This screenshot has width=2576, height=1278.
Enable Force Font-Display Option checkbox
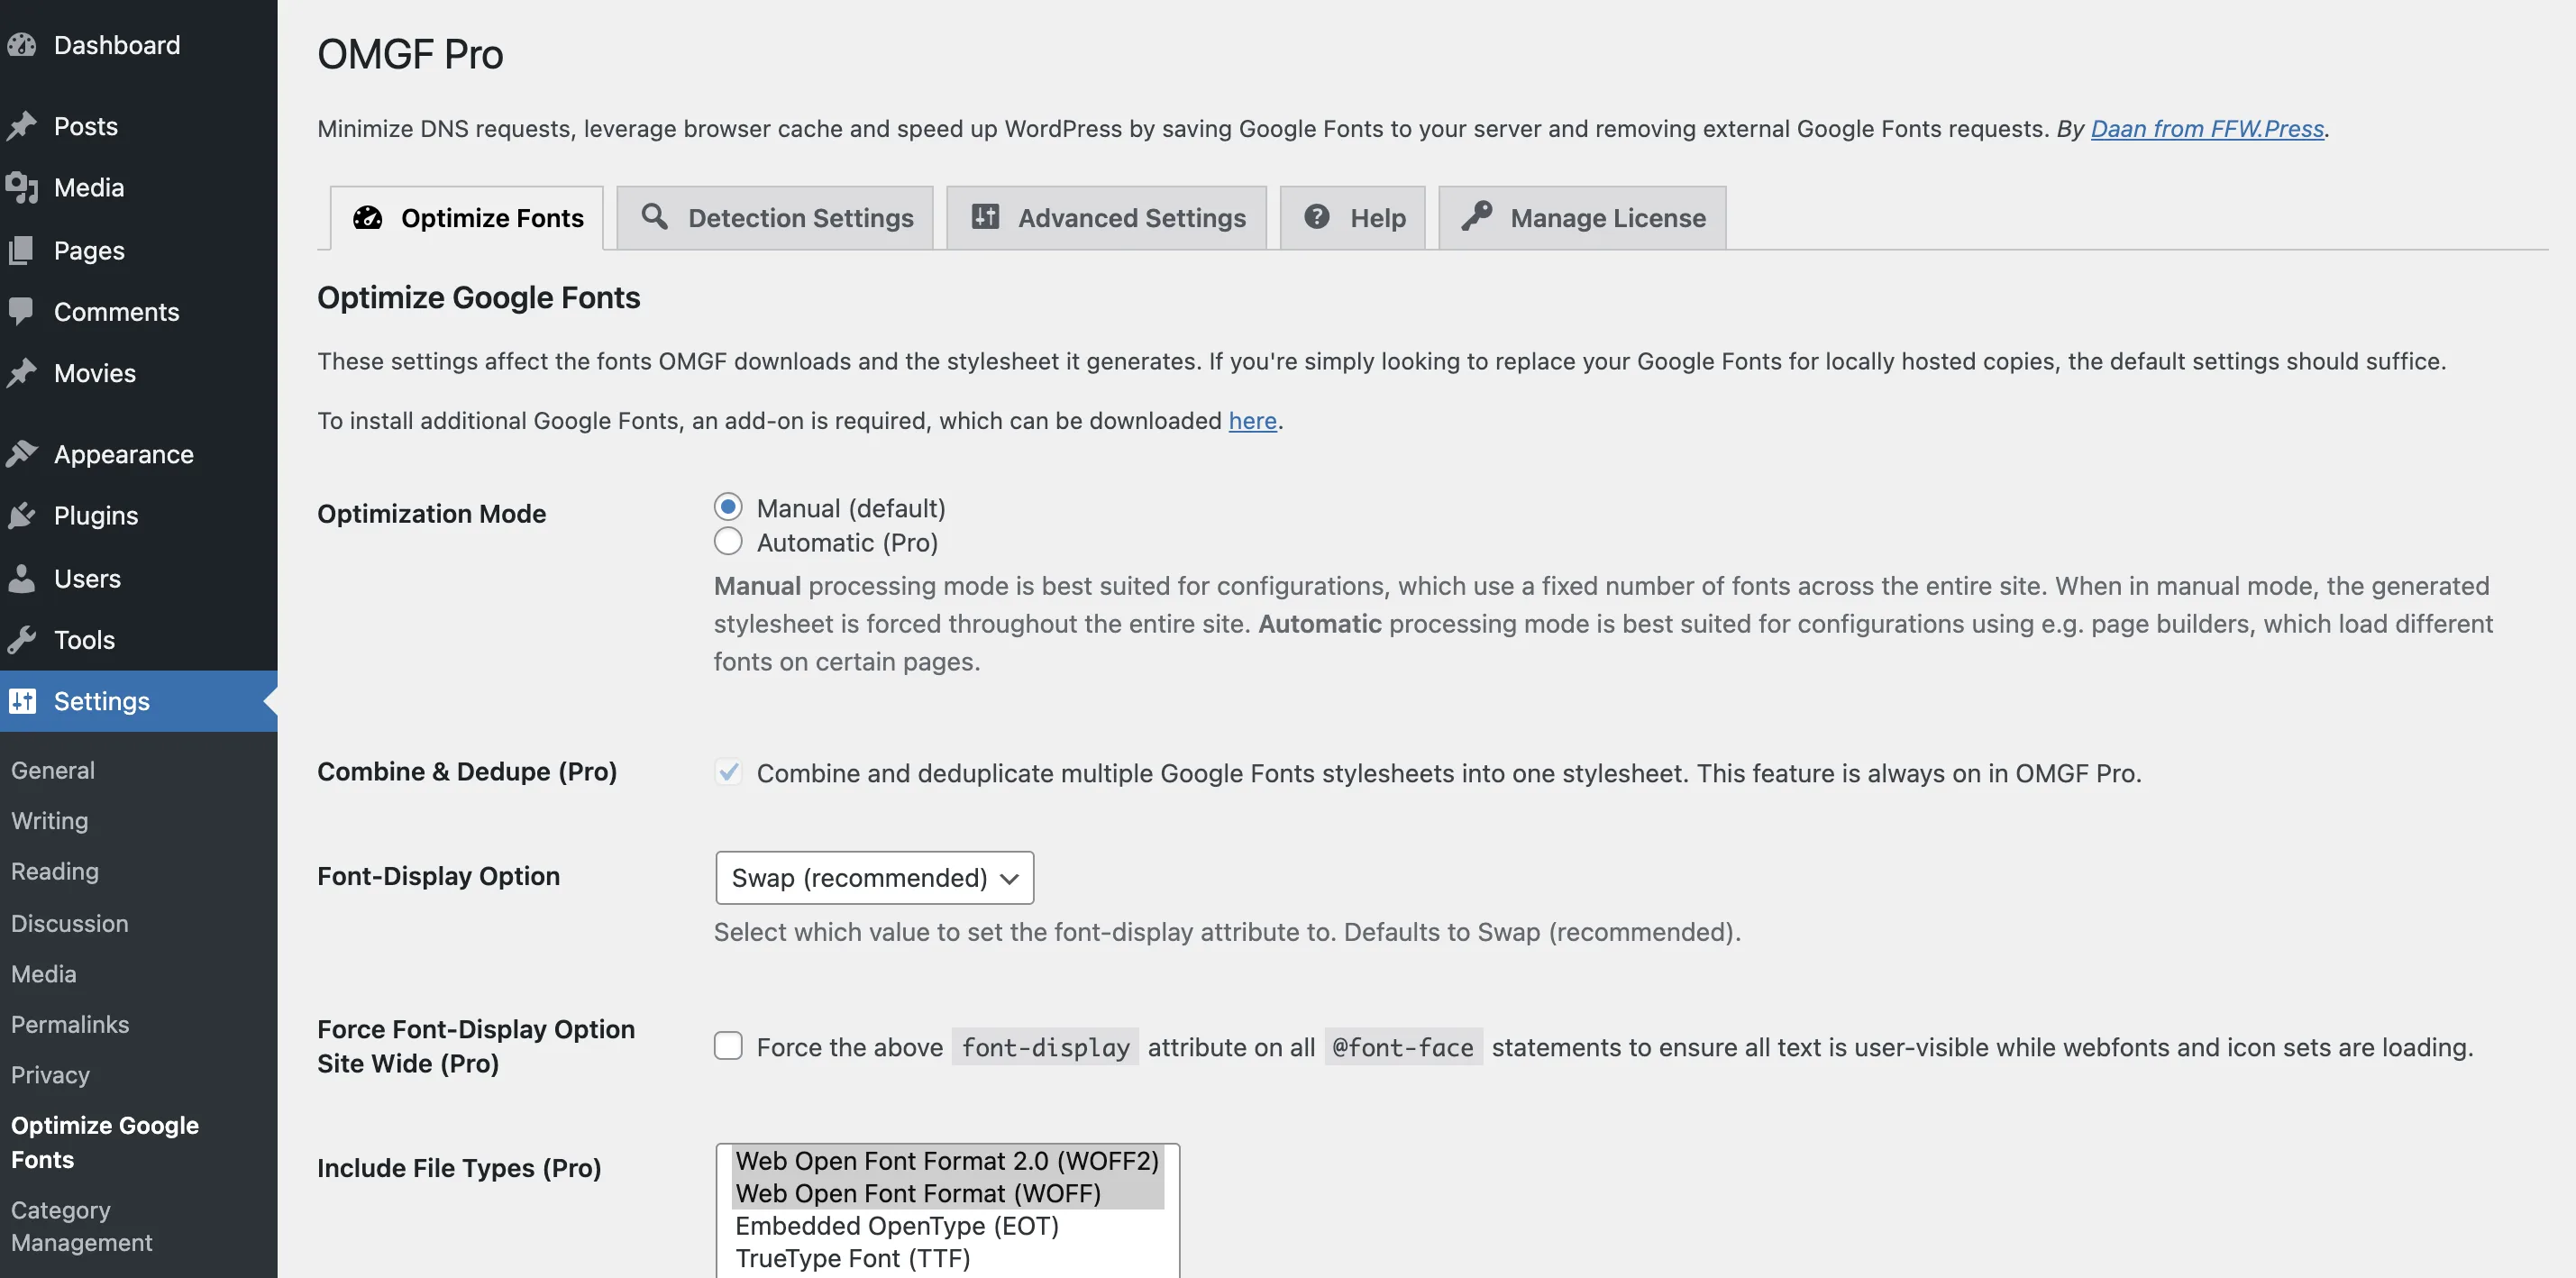[728, 1046]
